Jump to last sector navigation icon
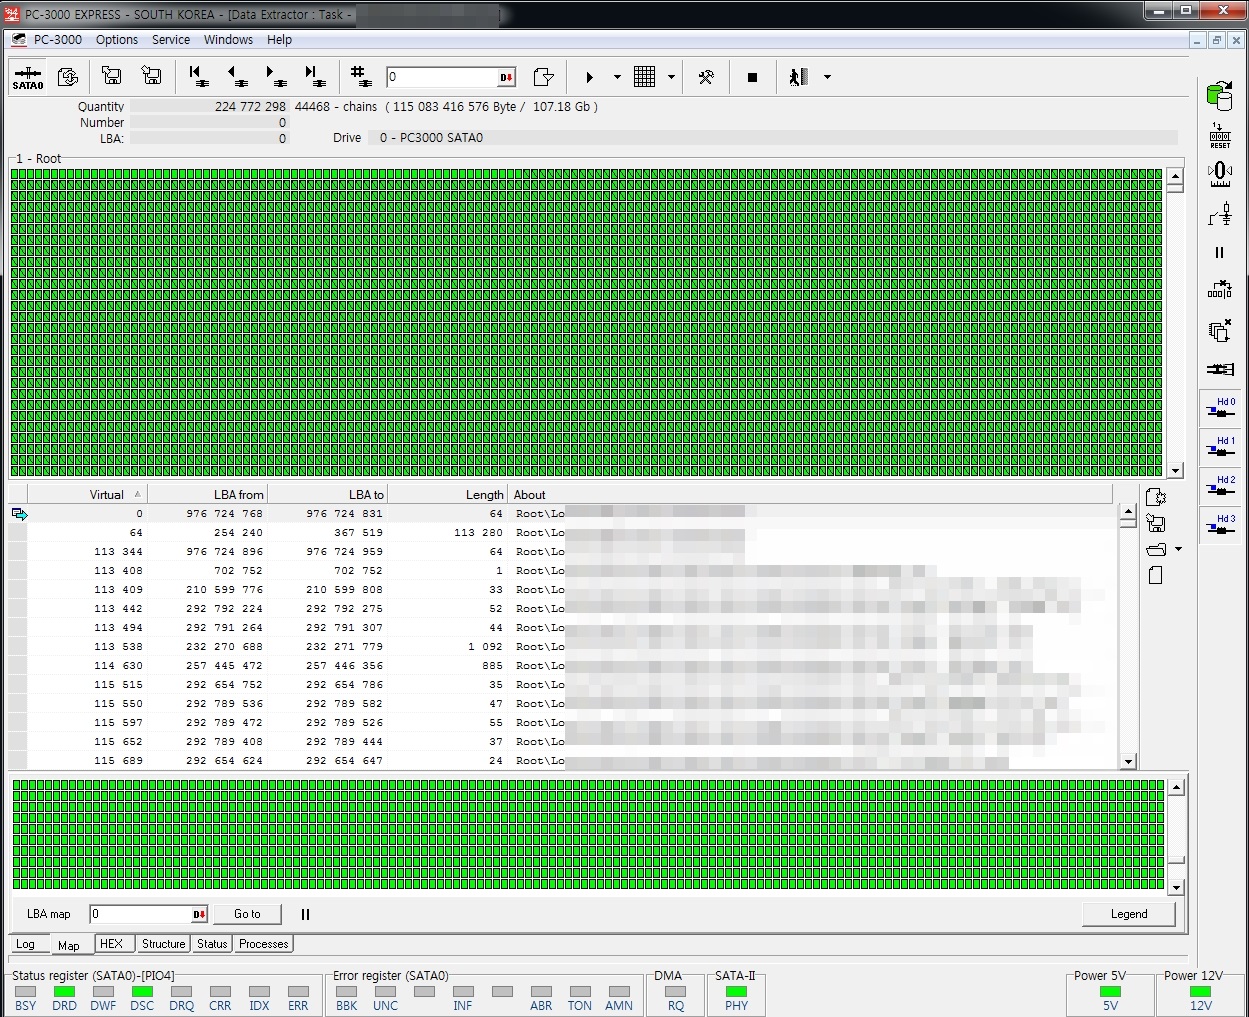The height and width of the screenshot is (1017, 1249). pos(314,77)
